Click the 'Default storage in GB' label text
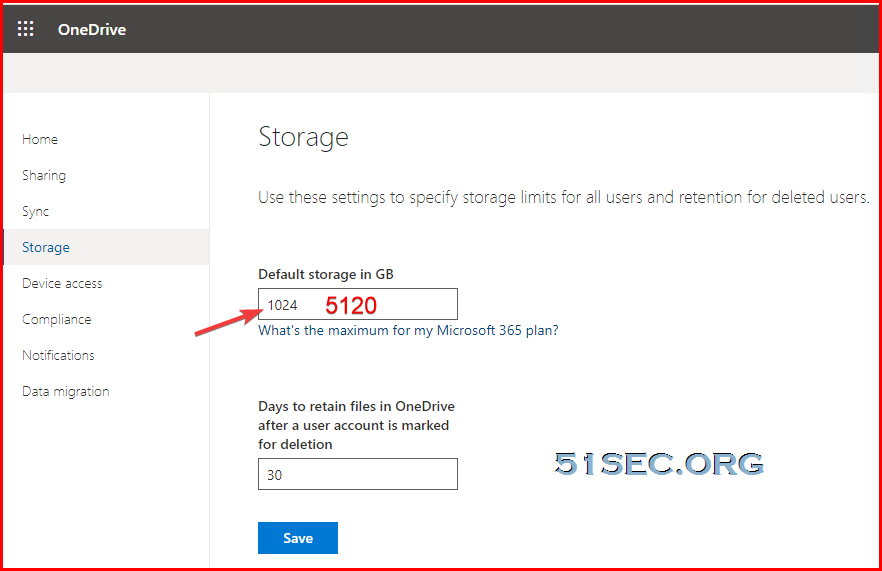This screenshot has height=571, width=882. (326, 274)
